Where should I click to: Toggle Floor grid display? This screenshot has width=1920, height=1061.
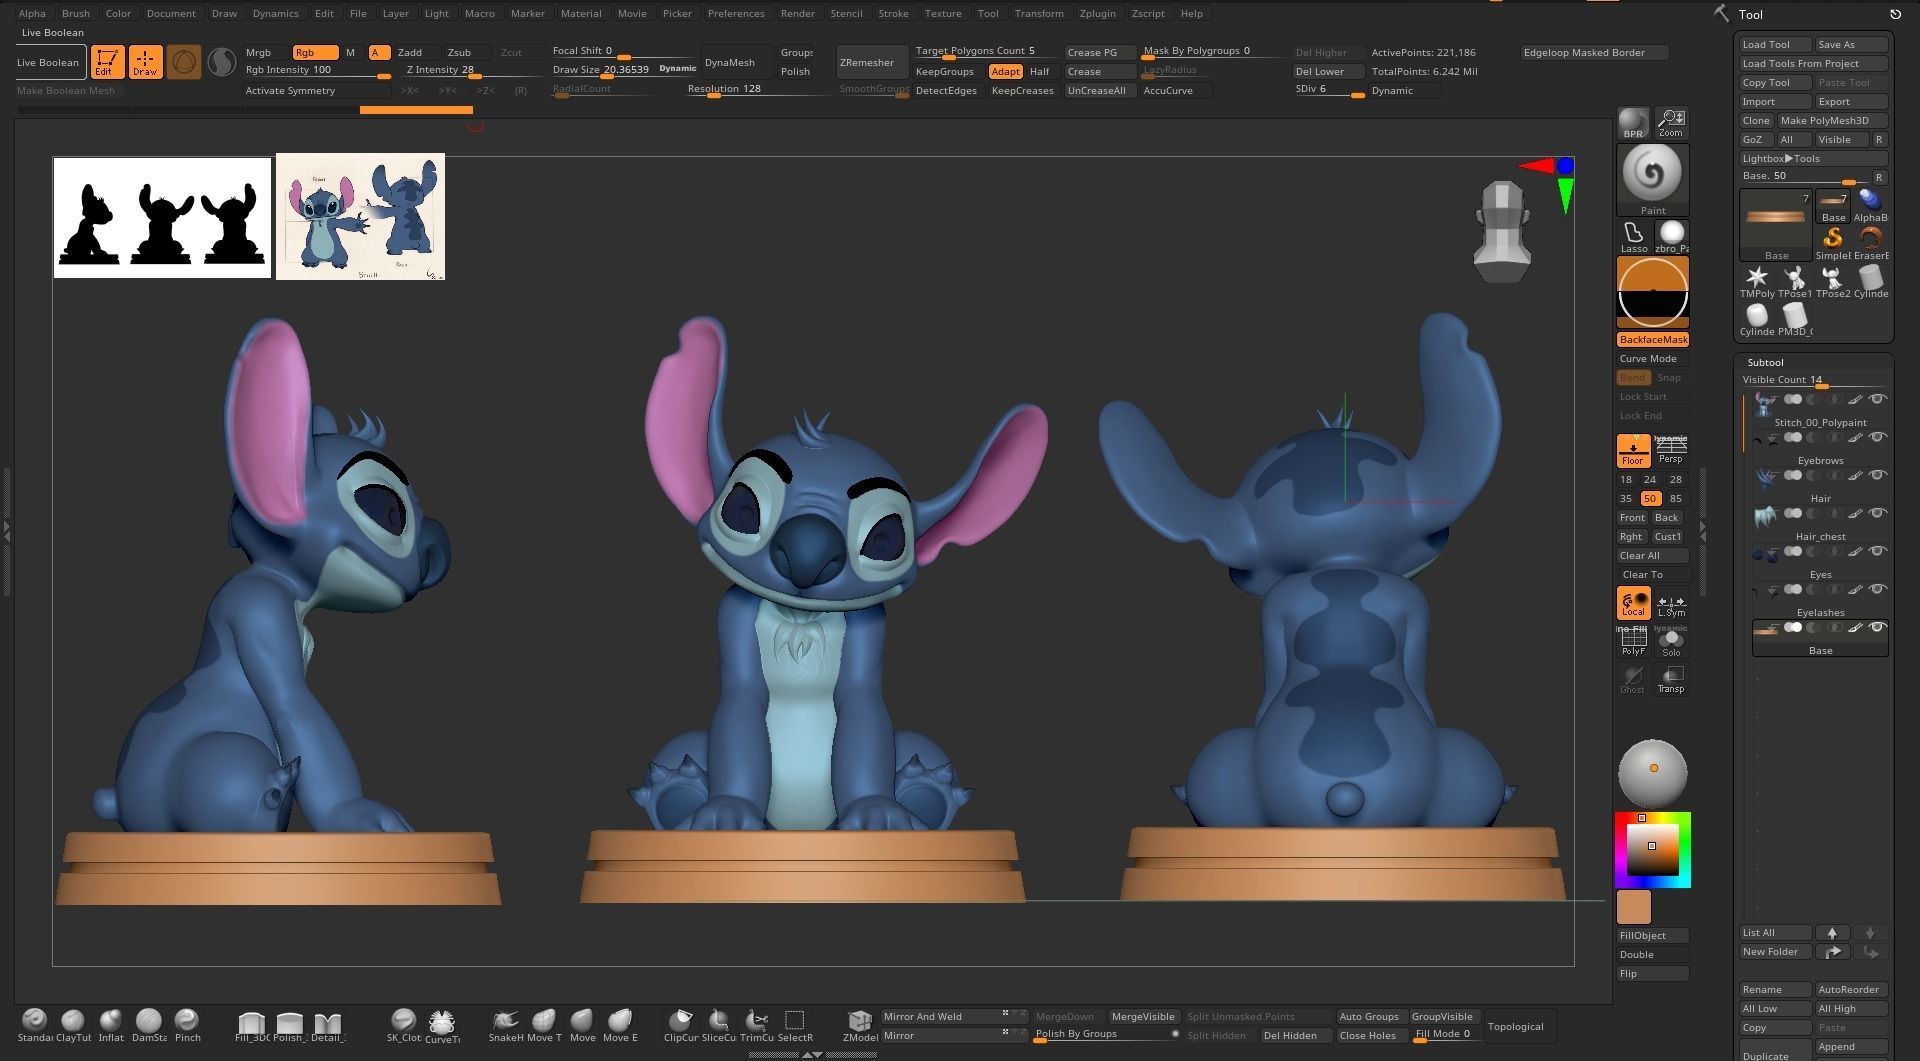point(1633,450)
